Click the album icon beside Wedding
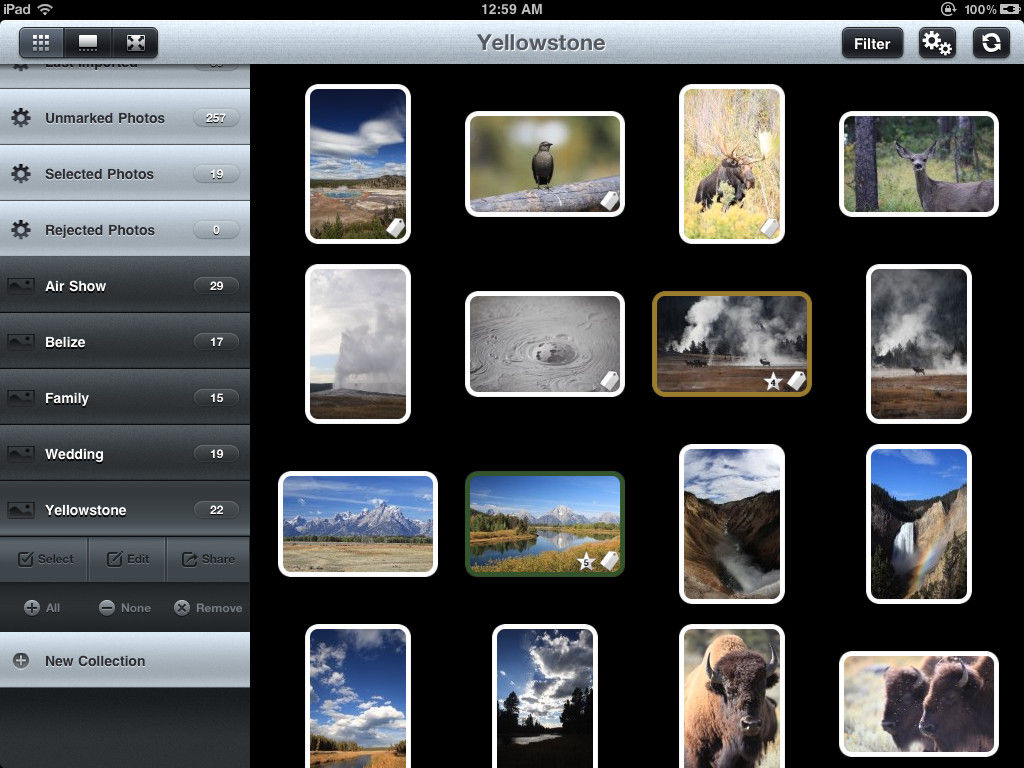This screenshot has height=768, width=1024. tap(20, 454)
